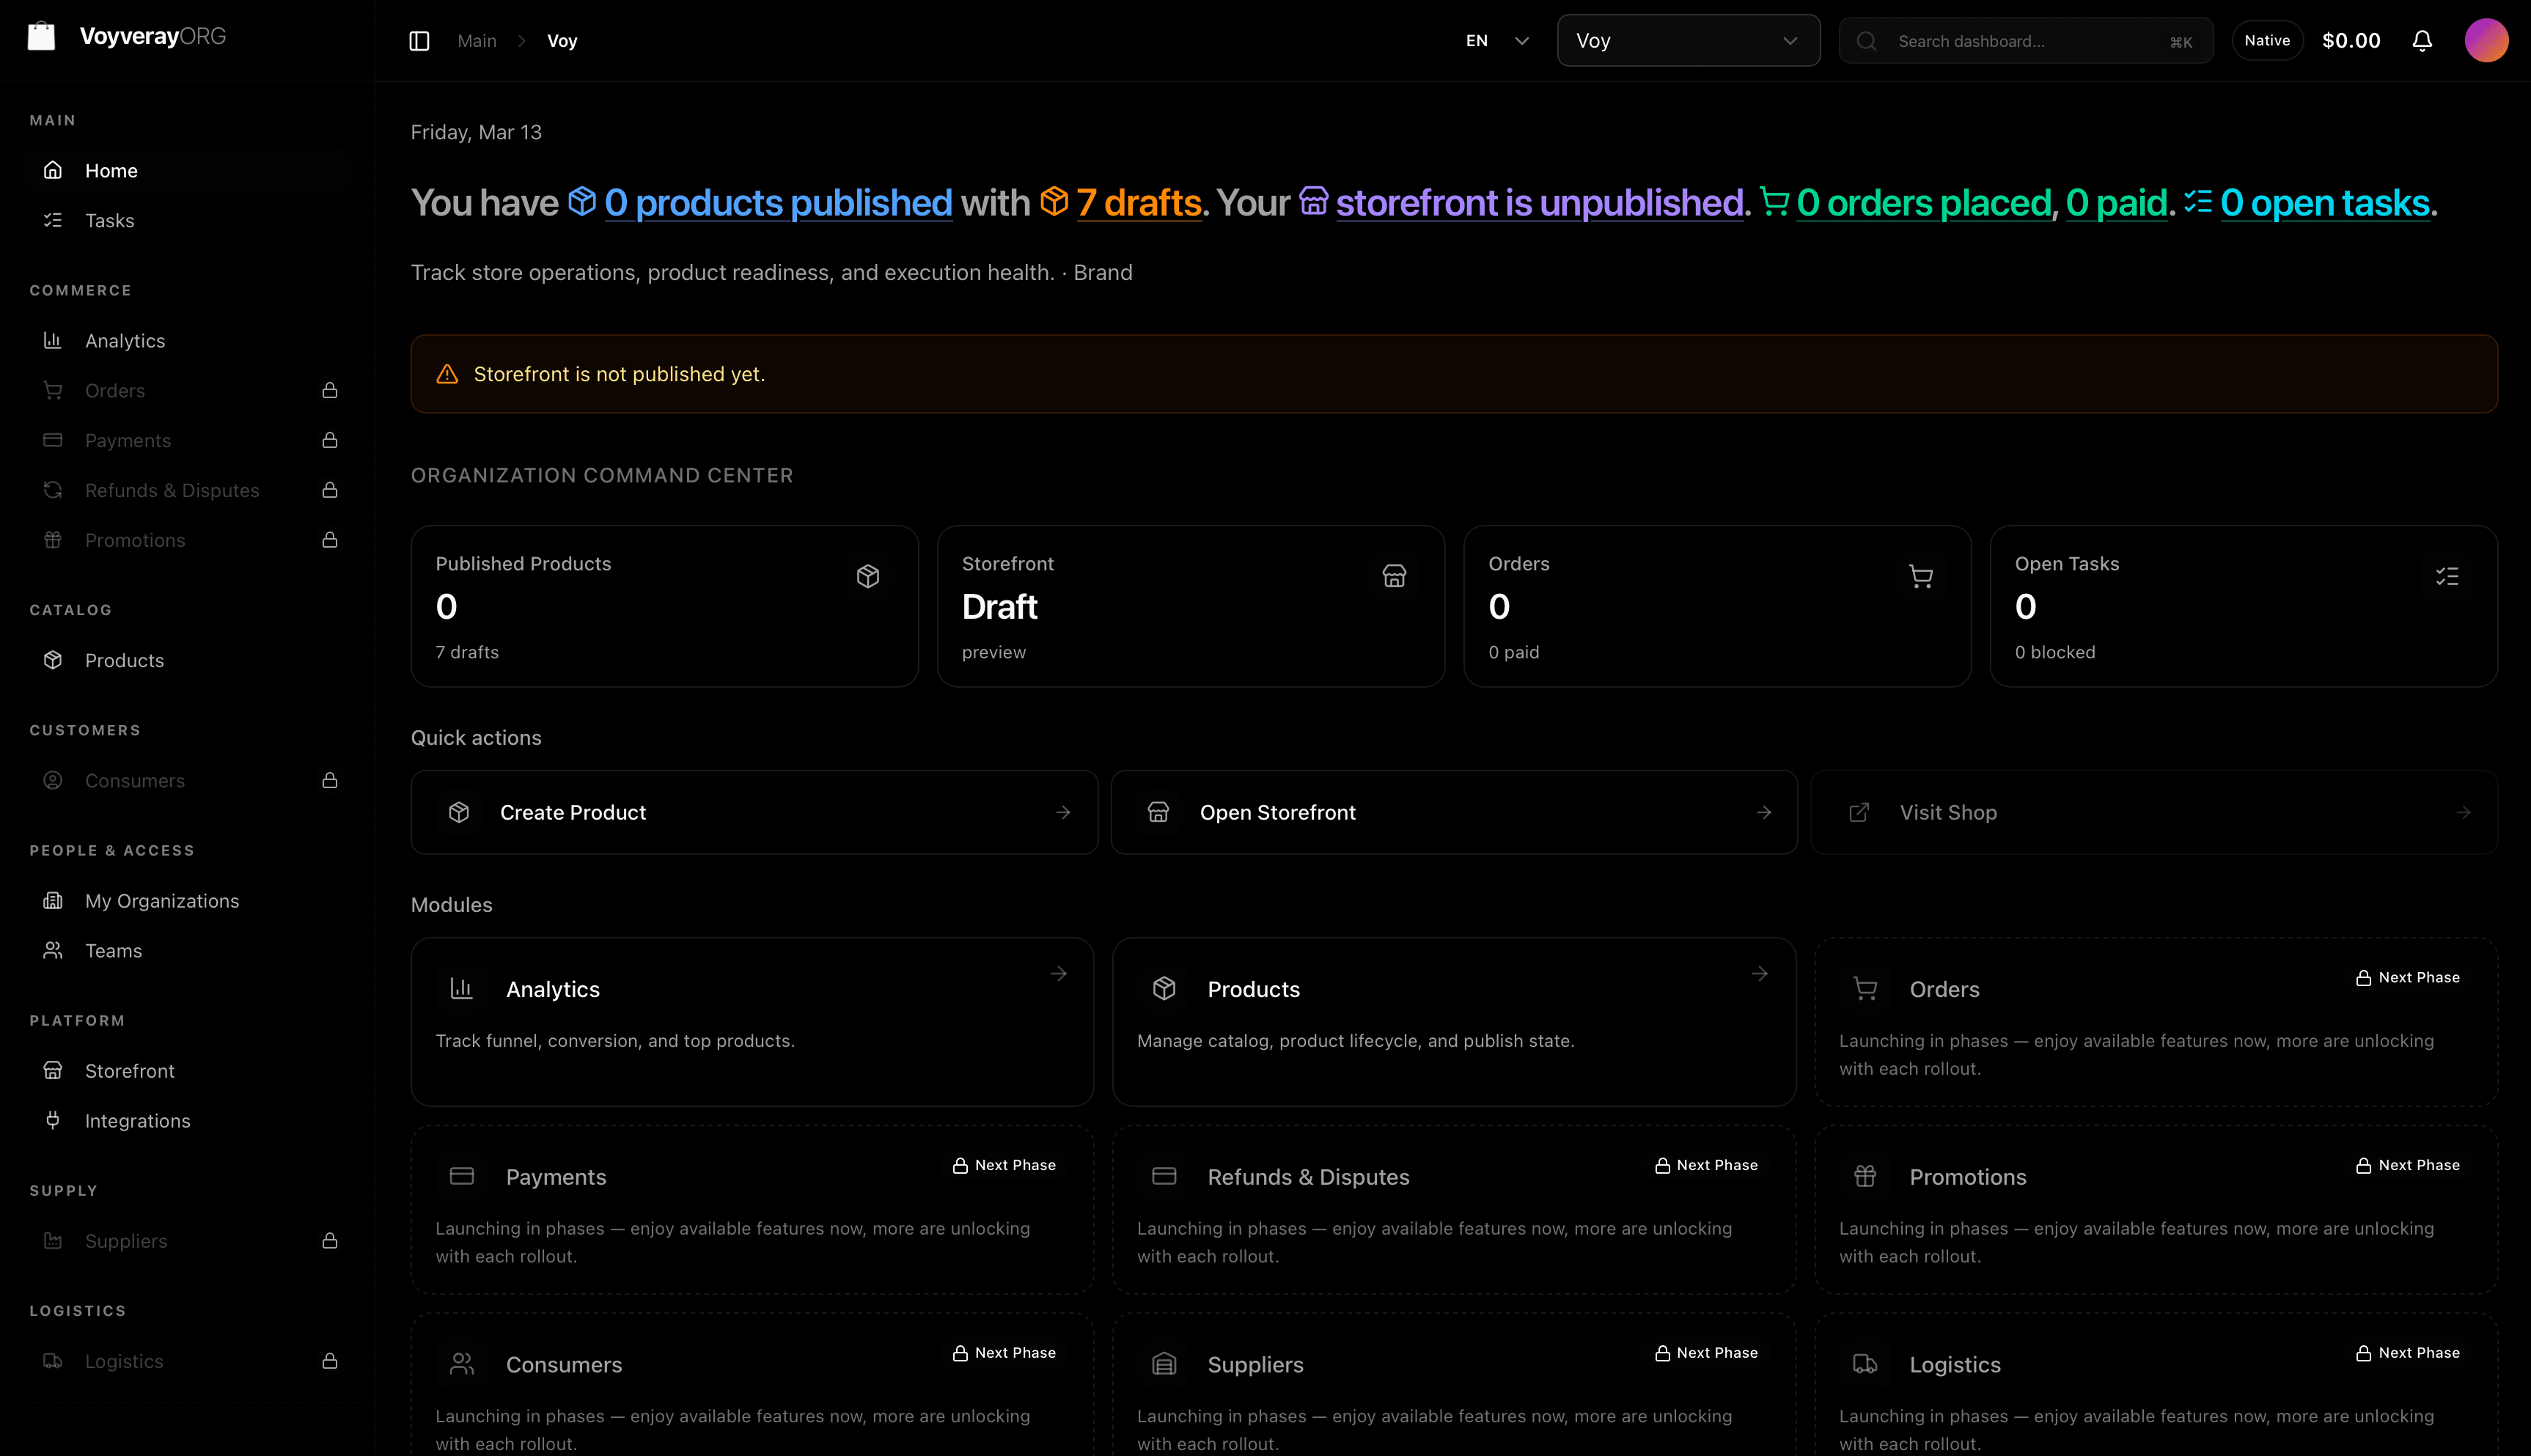Click the Native mode pill
Image resolution: width=2531 pixels, height=1456 pixels.
2266,41
